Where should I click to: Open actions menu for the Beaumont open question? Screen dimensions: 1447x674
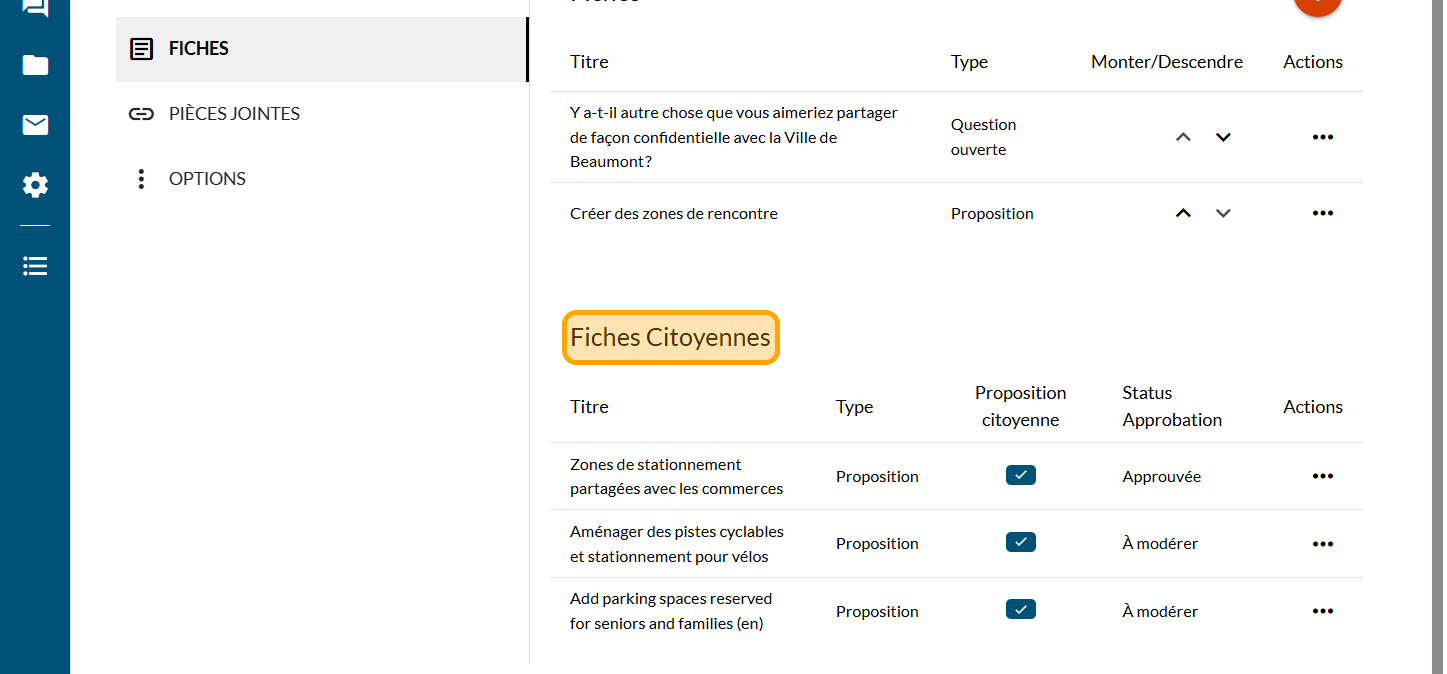point(1322,137)
